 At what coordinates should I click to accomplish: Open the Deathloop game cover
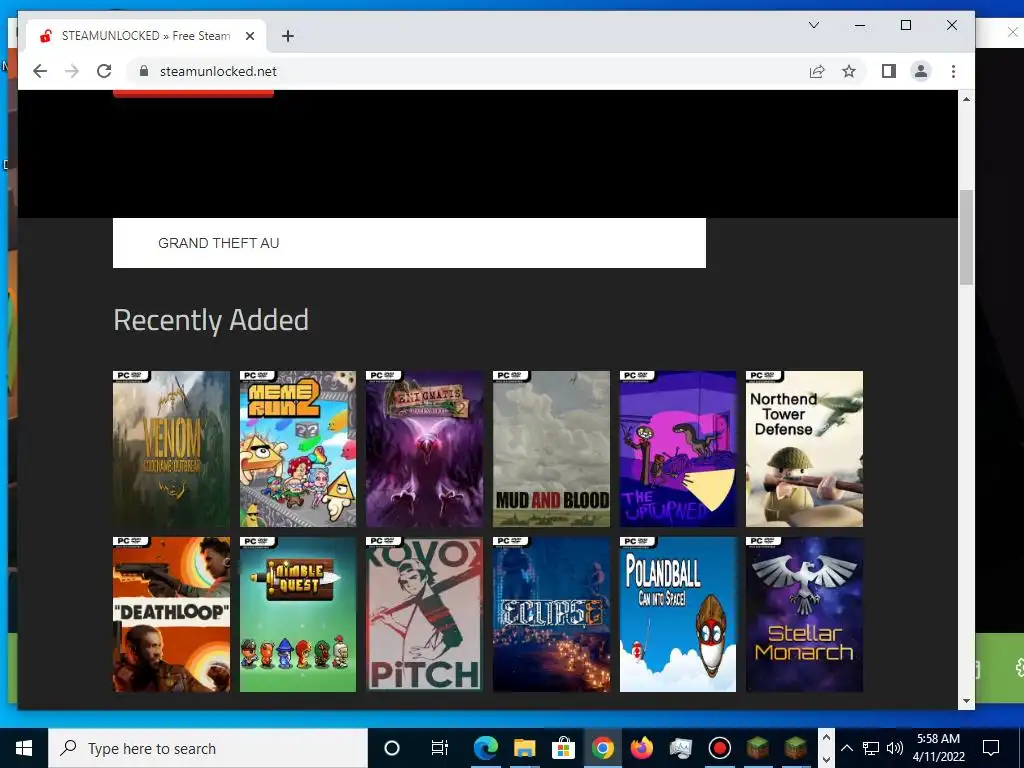[x=171, y=615]
